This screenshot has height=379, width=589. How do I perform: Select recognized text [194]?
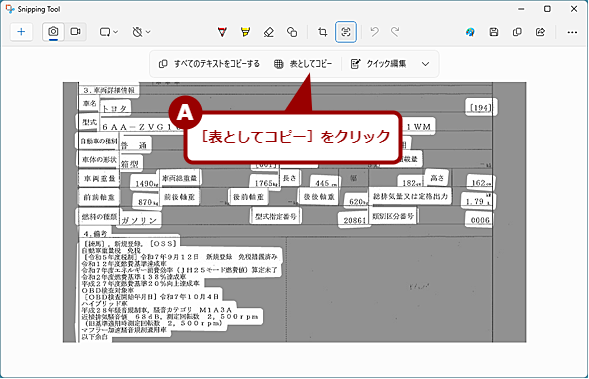click(x=480, y=108)
